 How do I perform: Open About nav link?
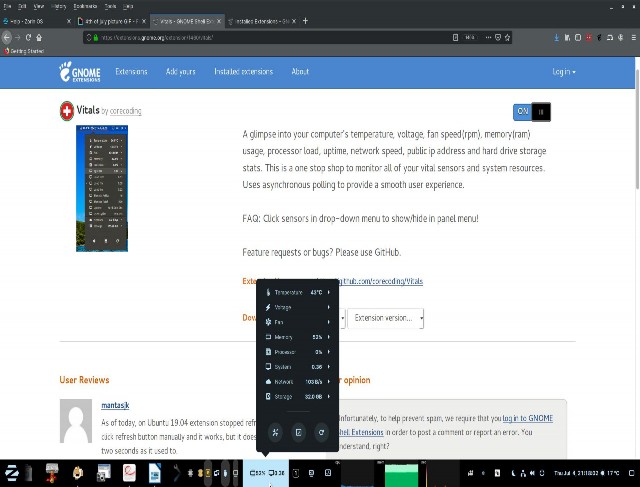tap(300, 72)
